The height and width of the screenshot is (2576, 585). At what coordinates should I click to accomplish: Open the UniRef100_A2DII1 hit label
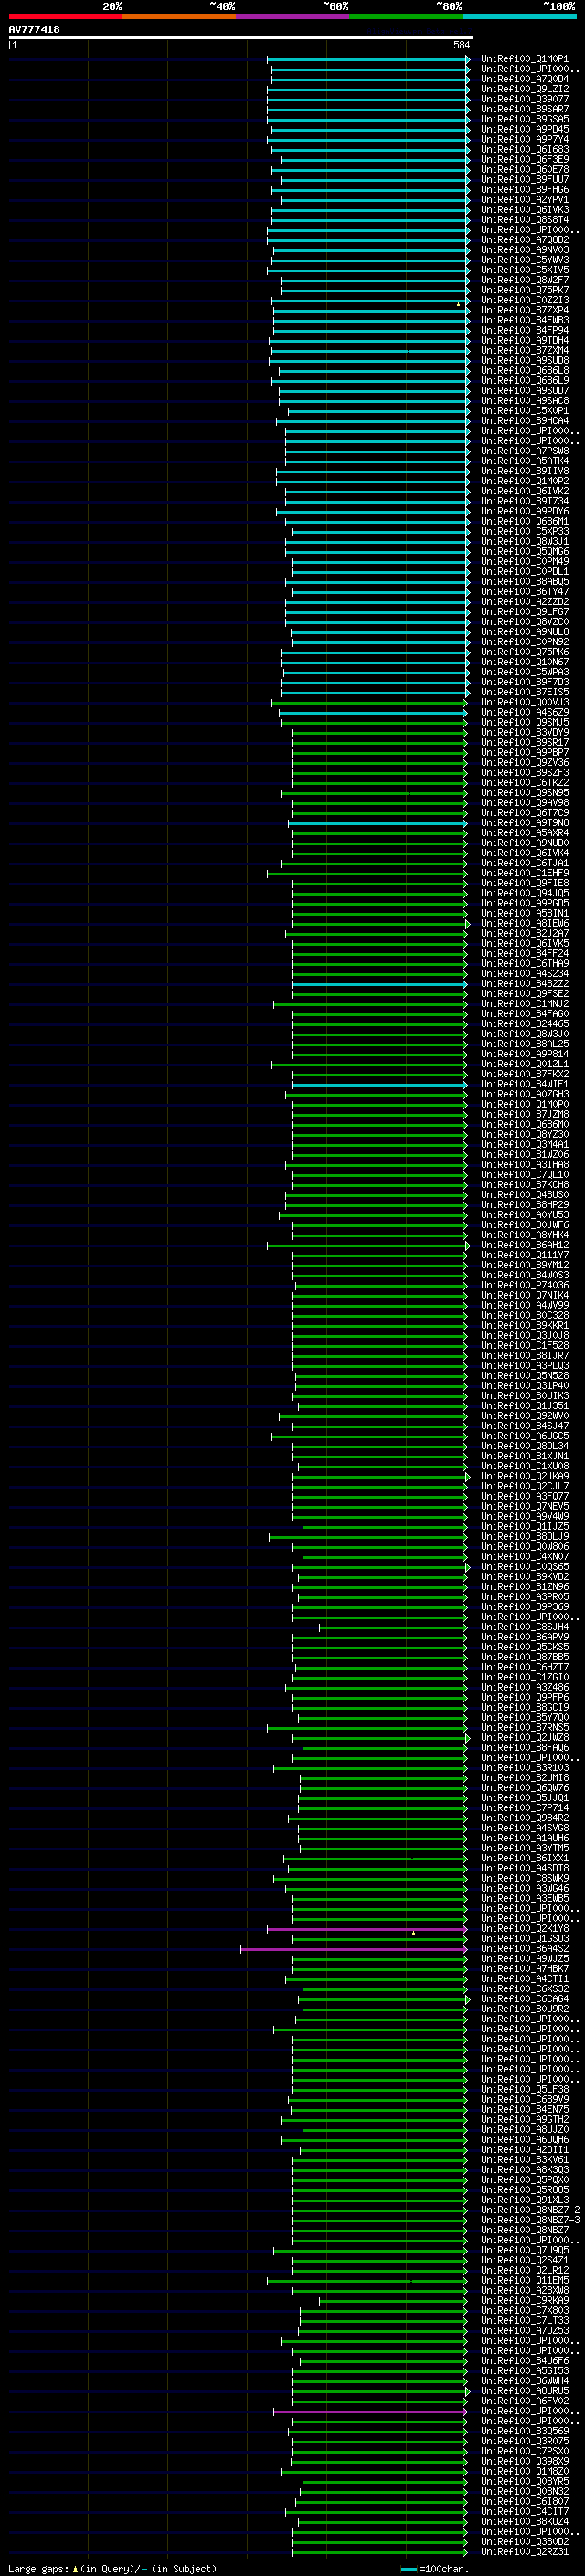[525, 2150]
